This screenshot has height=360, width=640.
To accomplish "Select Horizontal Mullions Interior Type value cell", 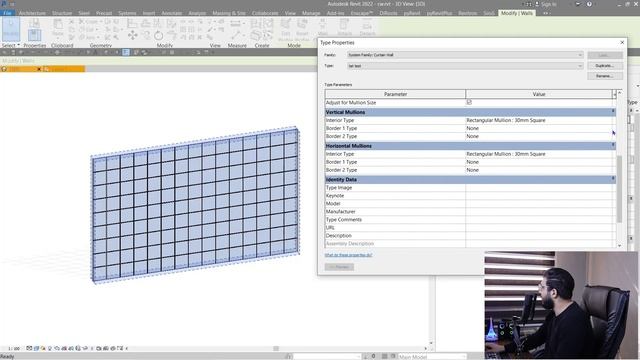I will [x=539, y=154].
